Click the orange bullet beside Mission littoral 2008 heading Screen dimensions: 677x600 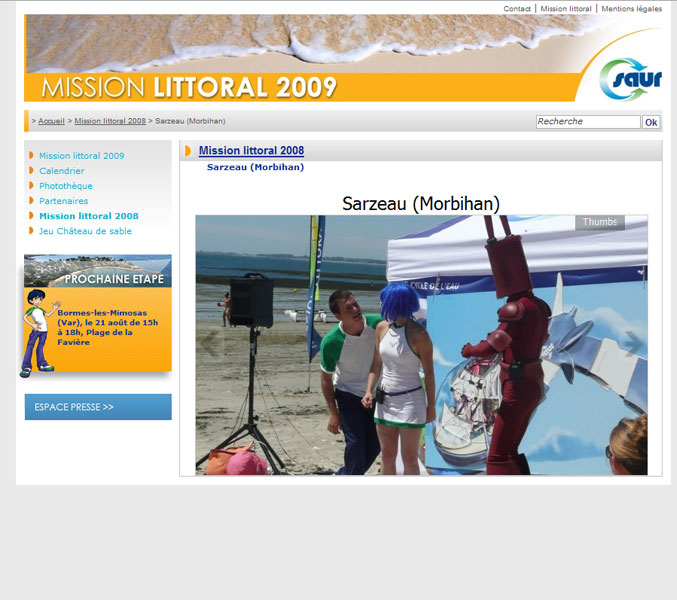[x=188, y=151]
